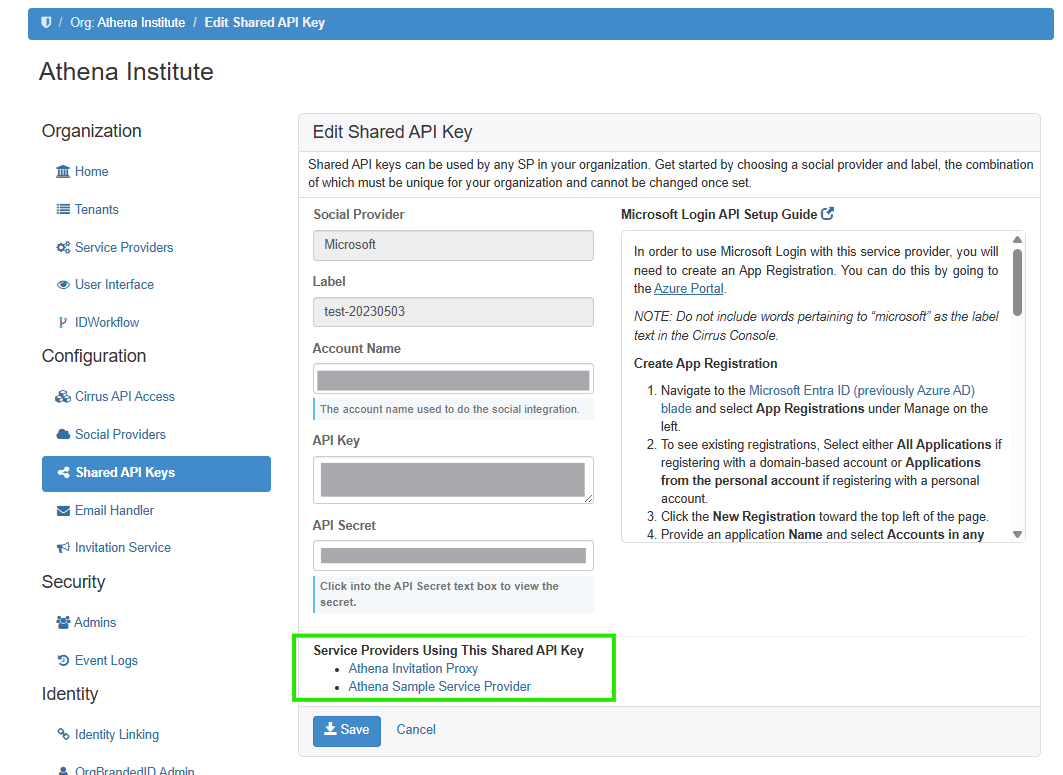Go to Invitation Service page

coord(122,548)
